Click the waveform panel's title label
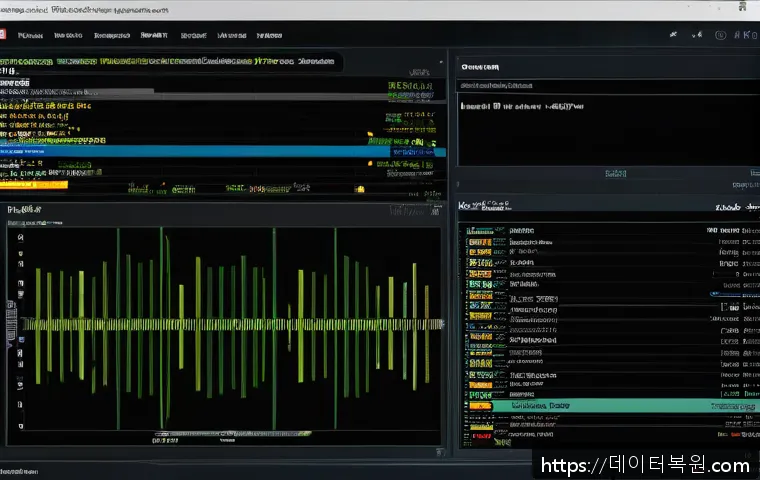This screenshot has height=480, width=760. pyautogui.click(x=24, y=210)
